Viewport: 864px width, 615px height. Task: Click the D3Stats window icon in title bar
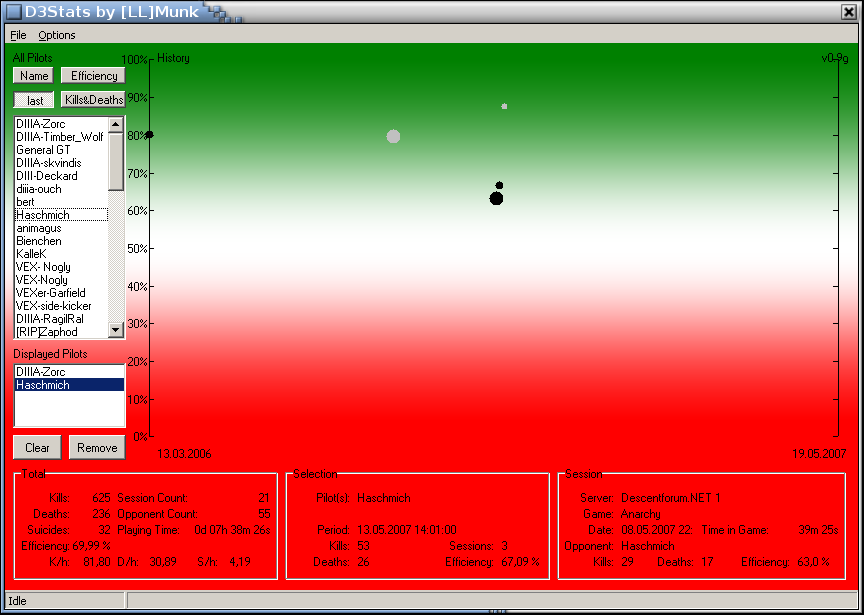coord(13,12)
